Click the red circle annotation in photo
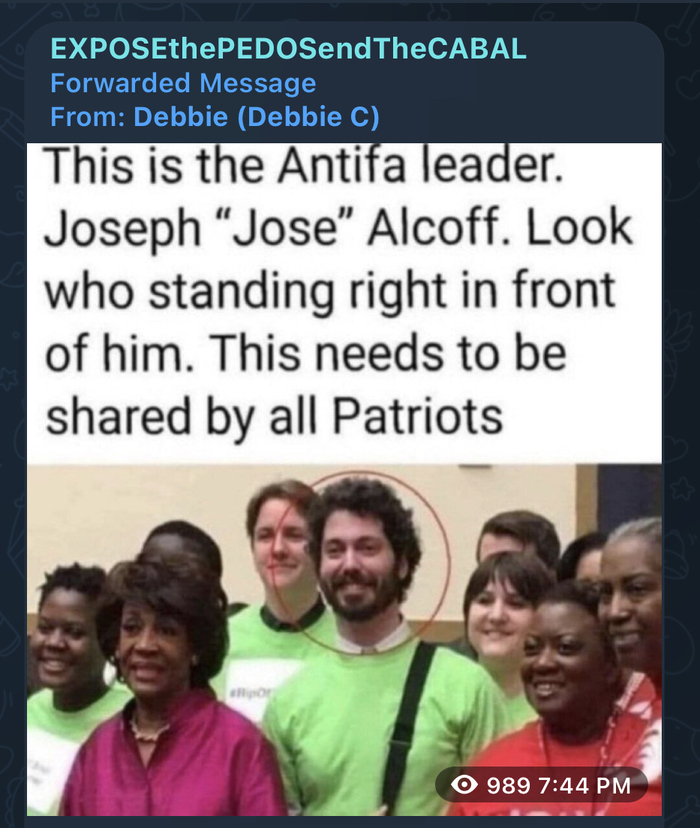The height and width of the screenshot is (828, 700). tap(359, 562)
